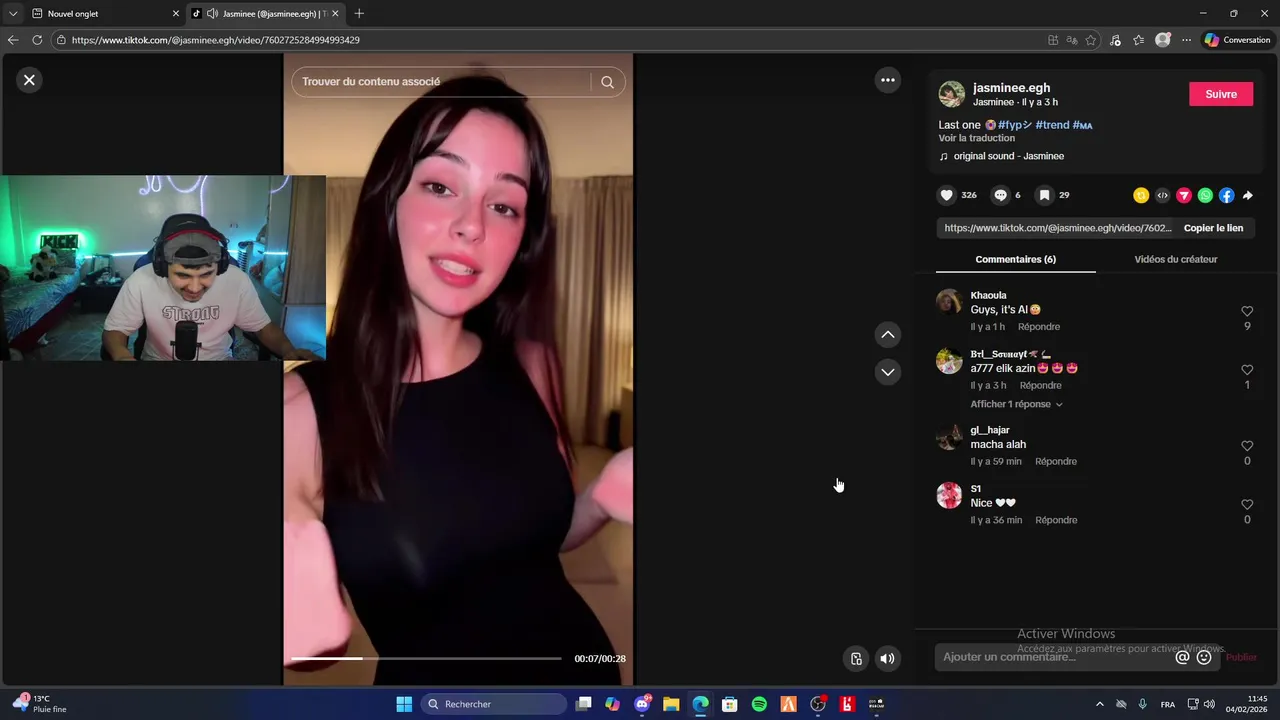1280x720 pixels.
Task: Select the Commentaires (6) tab
Action: click(x=1015, y=259)
